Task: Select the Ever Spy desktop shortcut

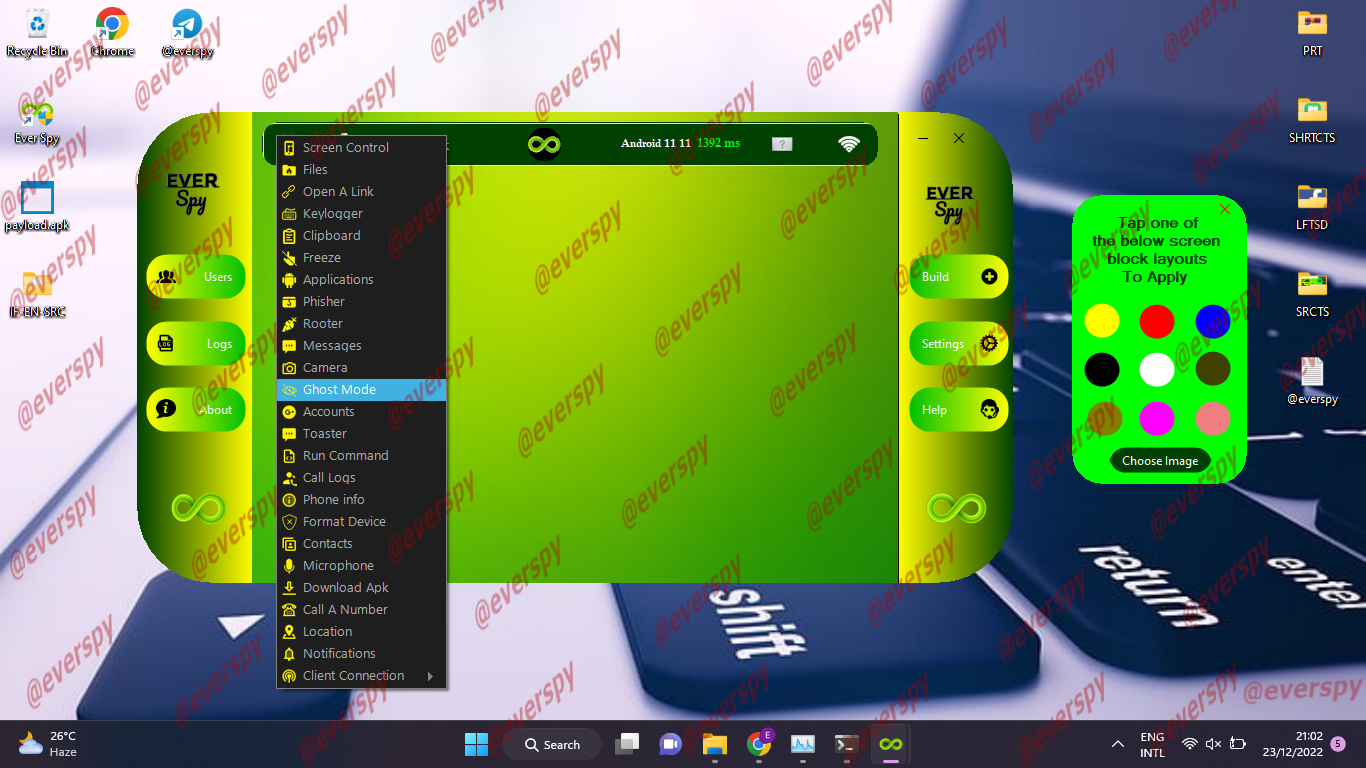Action: 37,122
